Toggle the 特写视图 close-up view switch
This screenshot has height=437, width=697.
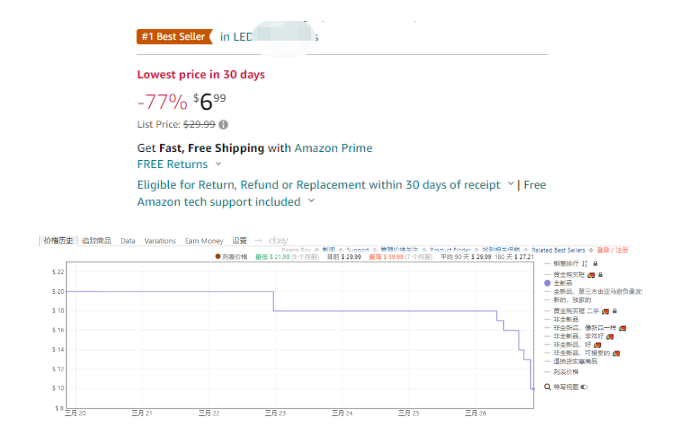[585, 387]
